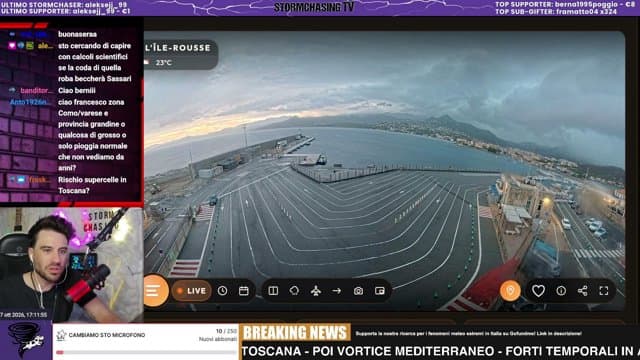Enter fullscreen with the expand icon
The image size is (640, 360).
pos(604,291)
